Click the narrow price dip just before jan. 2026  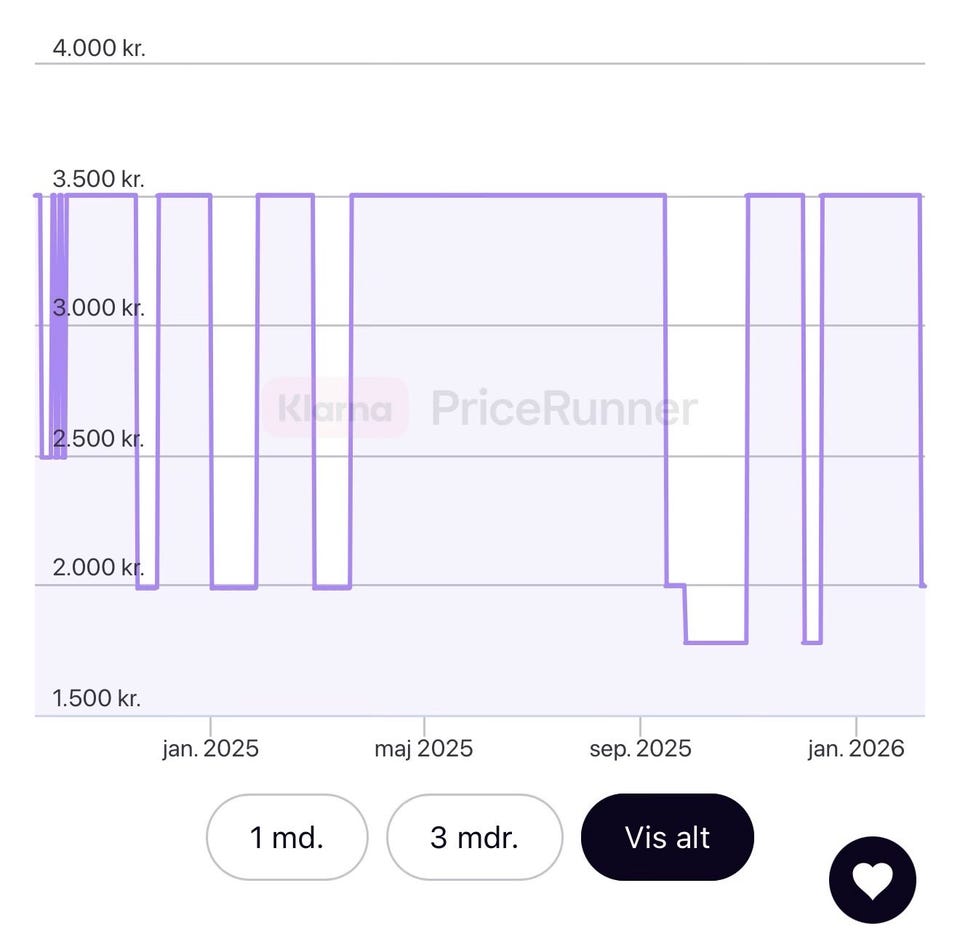pos(812,641)
